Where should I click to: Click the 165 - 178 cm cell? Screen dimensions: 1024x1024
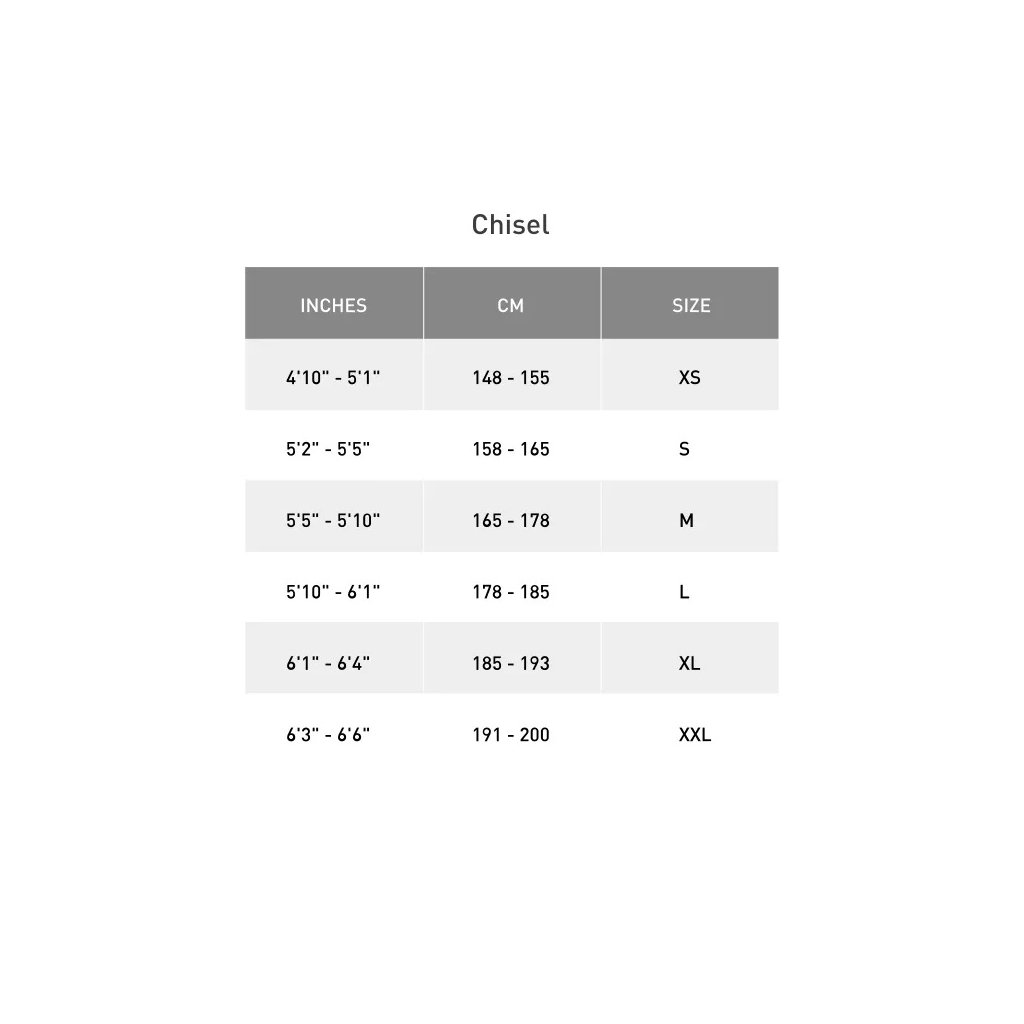point(511,521)
